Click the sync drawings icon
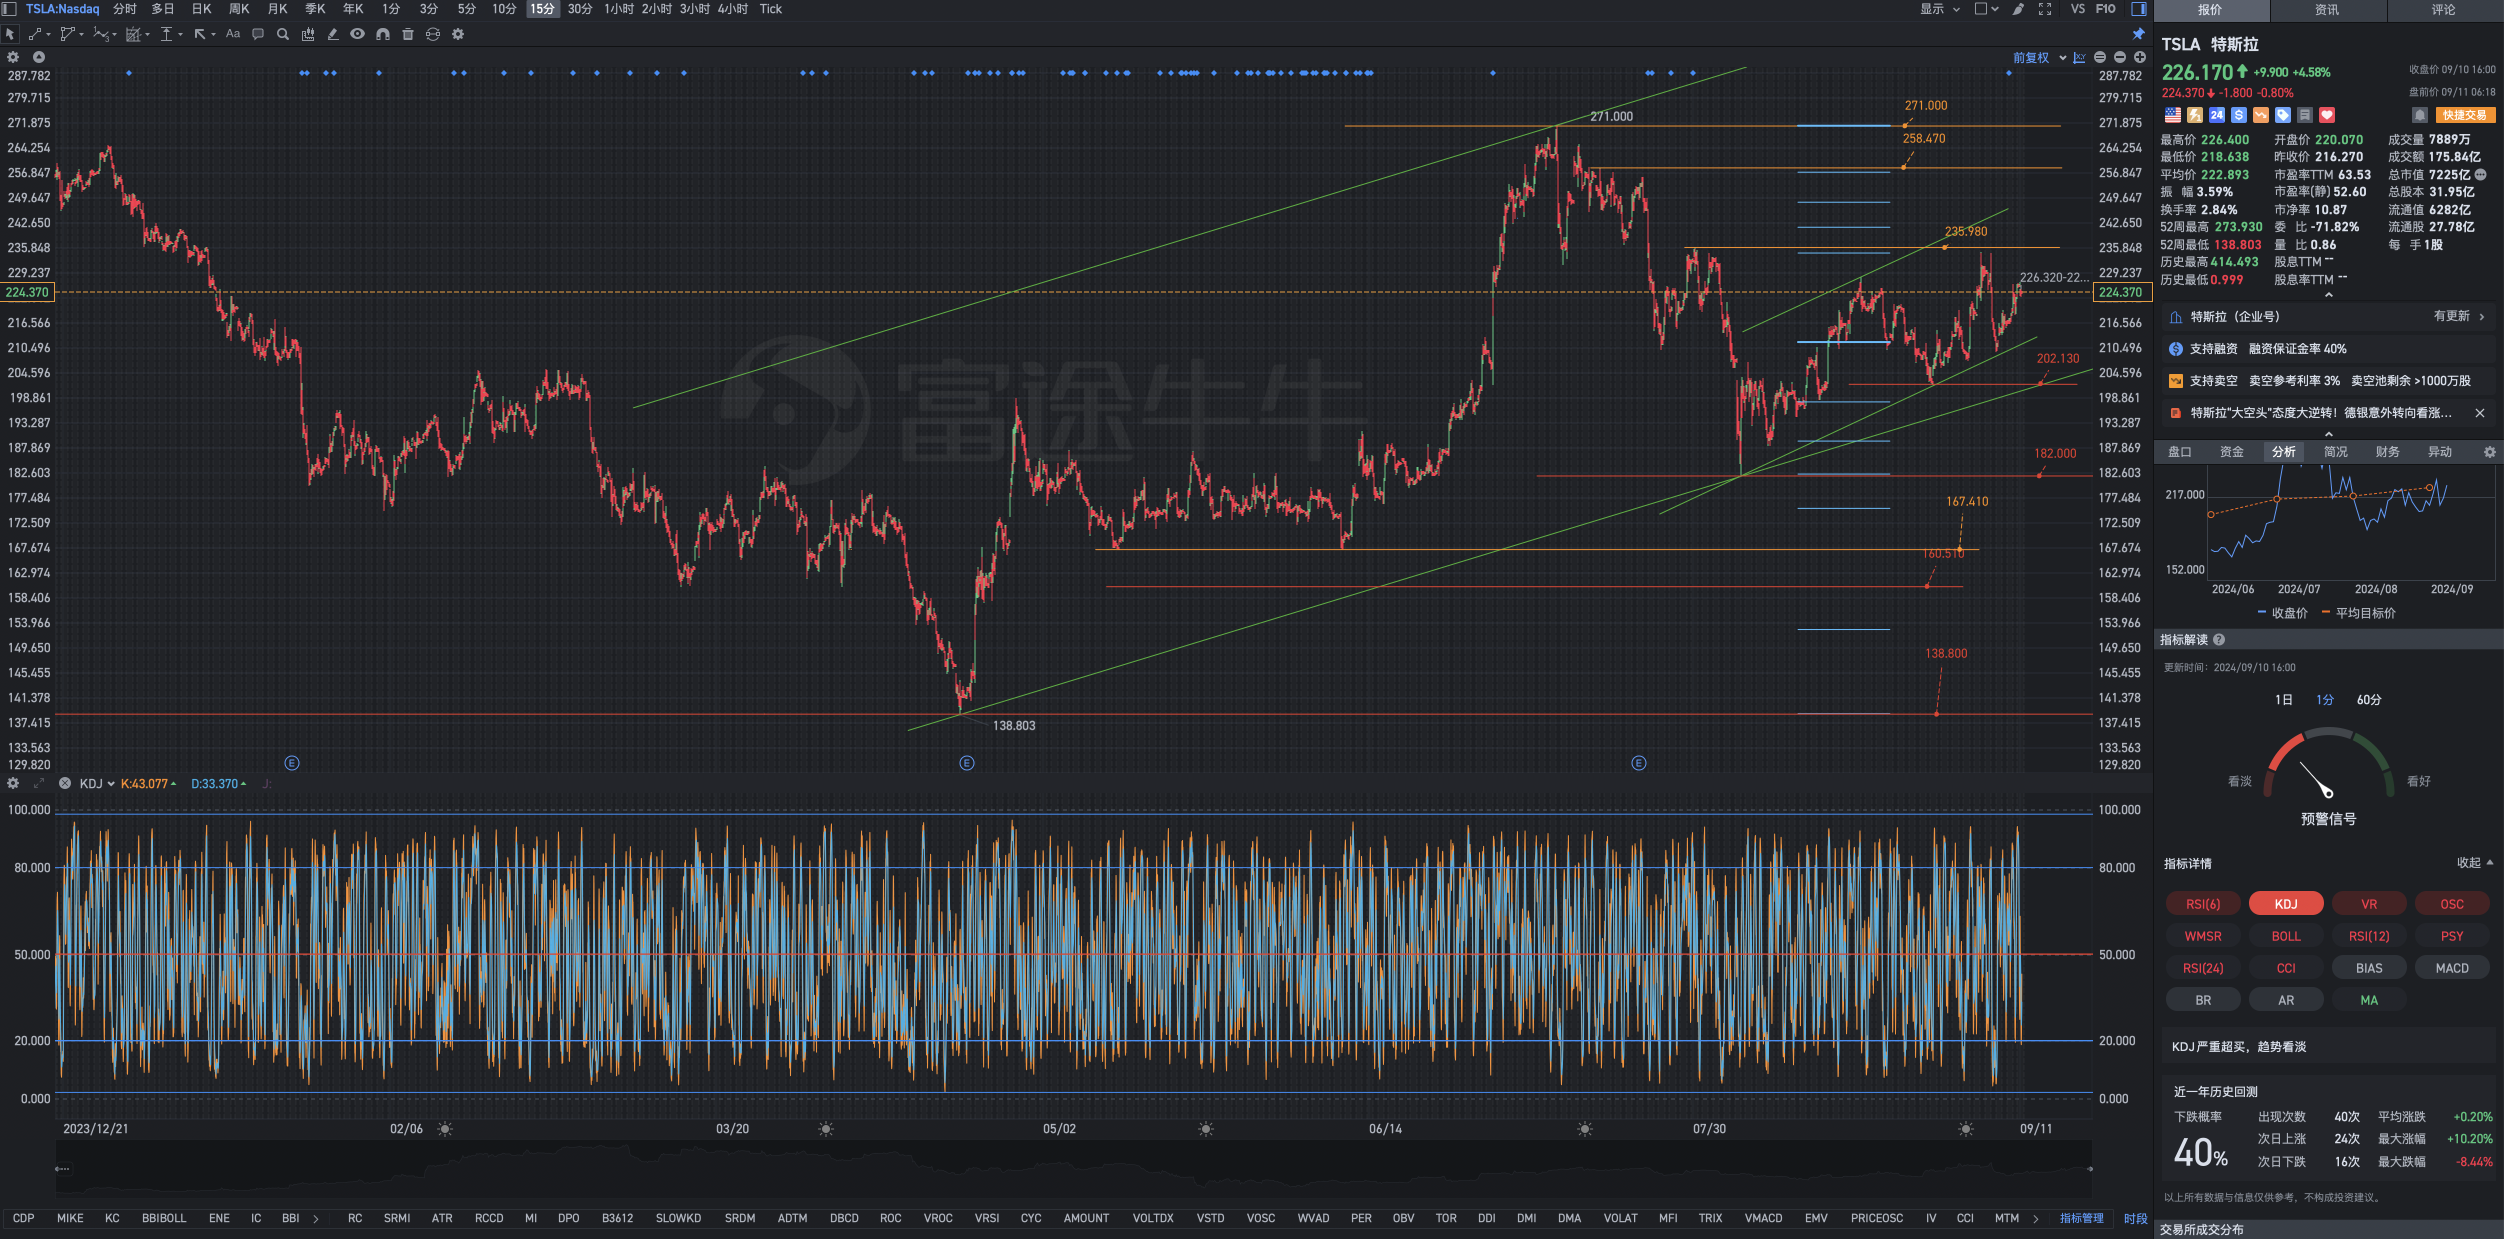Viewport: 2504px width, 1239px height. [433, 34]
